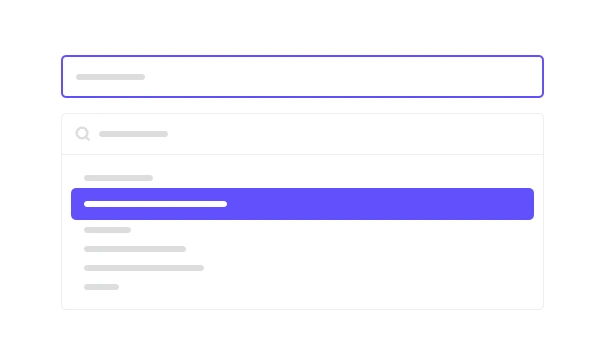Click empty right side of the top select field
Viewport: 604px width, 364px height.
[347, 76]
